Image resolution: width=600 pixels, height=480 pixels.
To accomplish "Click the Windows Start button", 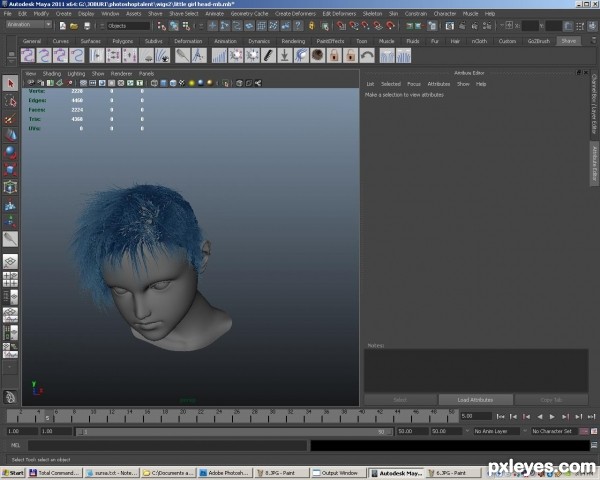I will (13, 473).
